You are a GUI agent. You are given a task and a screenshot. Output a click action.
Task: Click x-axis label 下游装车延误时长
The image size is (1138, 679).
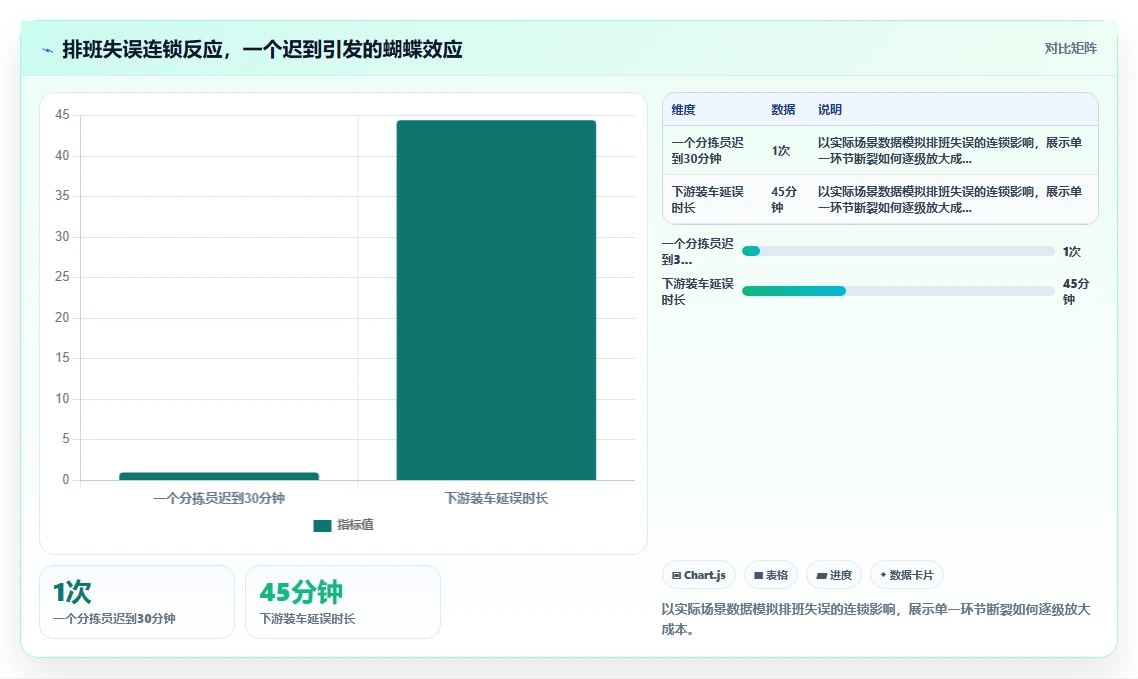pyautogui.click(x=496, y=498)
